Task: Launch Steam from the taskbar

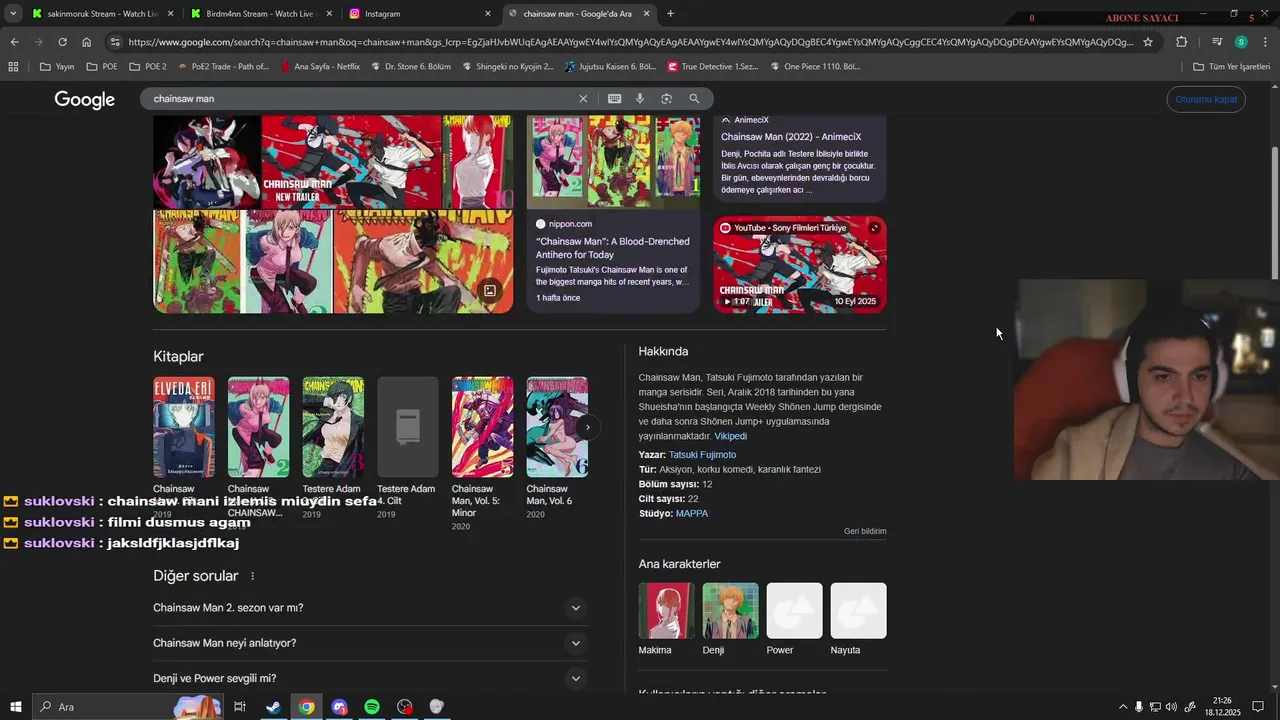Action: tap(273, 707)
